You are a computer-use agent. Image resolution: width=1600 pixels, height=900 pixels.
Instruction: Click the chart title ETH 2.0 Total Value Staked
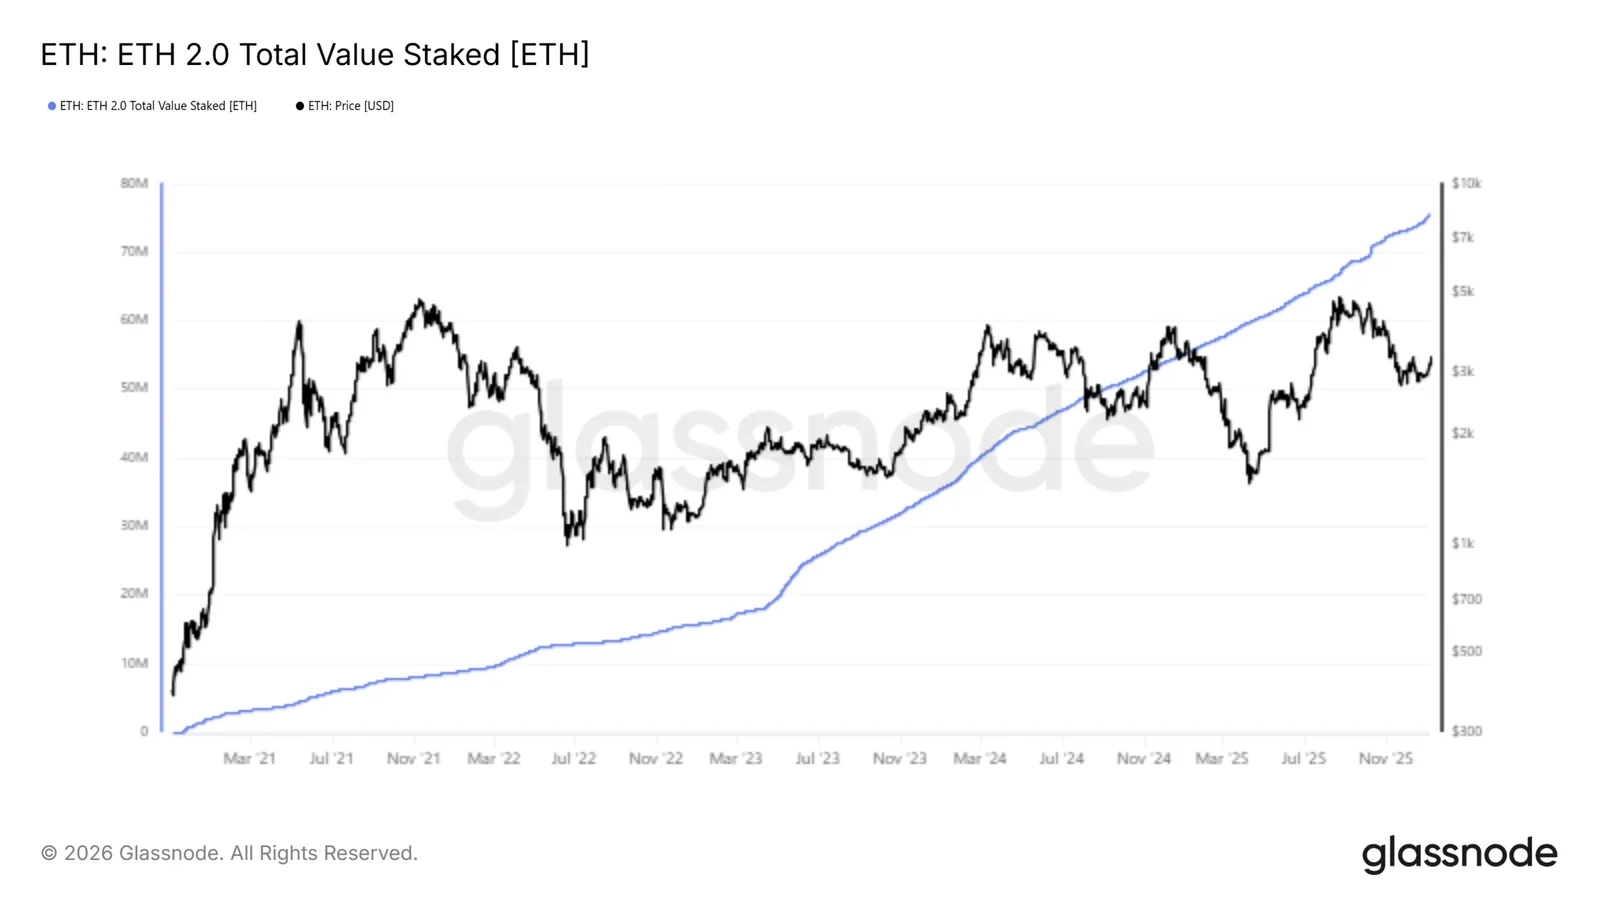click(315, 54)
